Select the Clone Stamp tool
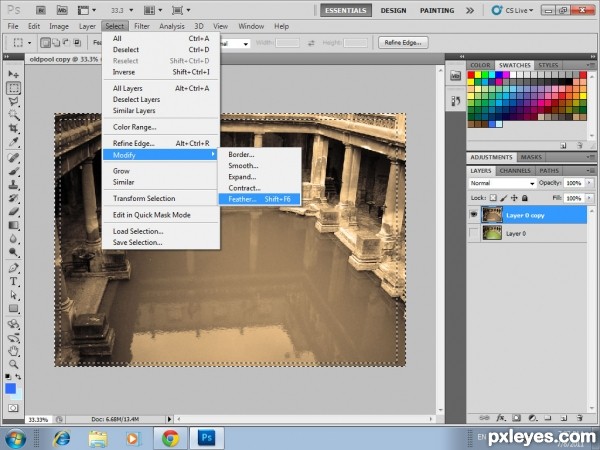This screenshot has height=450, width=600. click(14, 184)
